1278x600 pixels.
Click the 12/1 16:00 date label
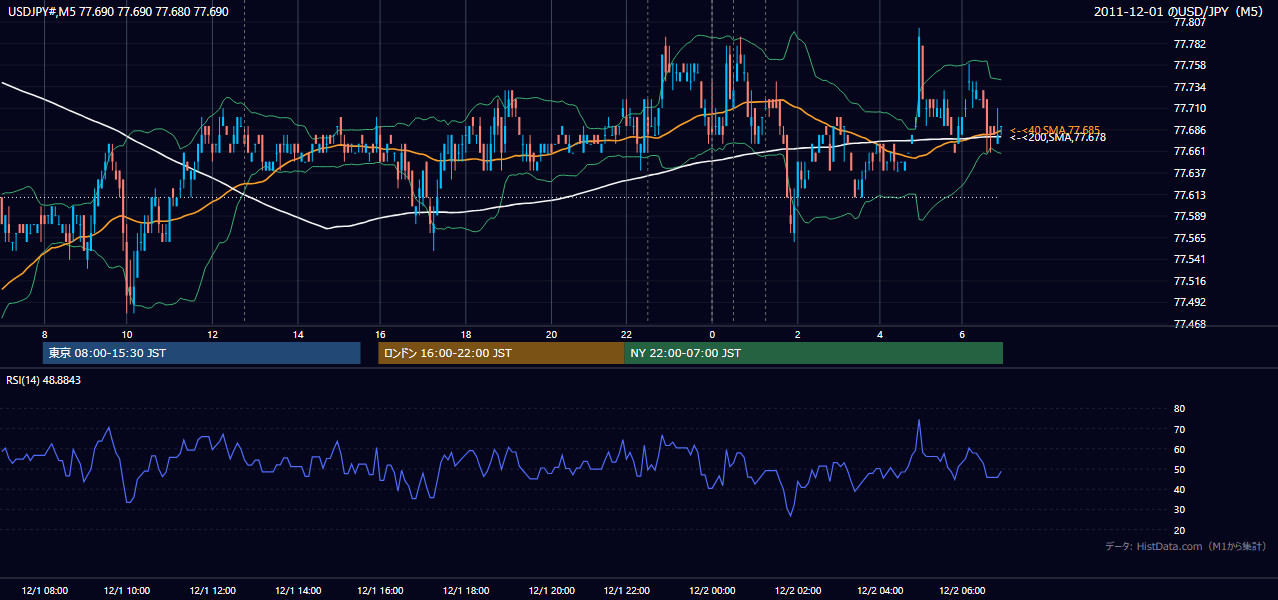click(380, 591)
